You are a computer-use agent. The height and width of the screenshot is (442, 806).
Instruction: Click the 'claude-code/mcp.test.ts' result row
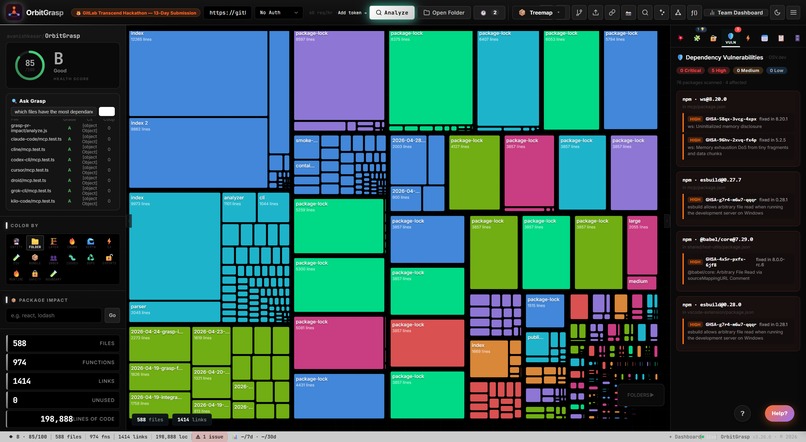tap(62, 139)
